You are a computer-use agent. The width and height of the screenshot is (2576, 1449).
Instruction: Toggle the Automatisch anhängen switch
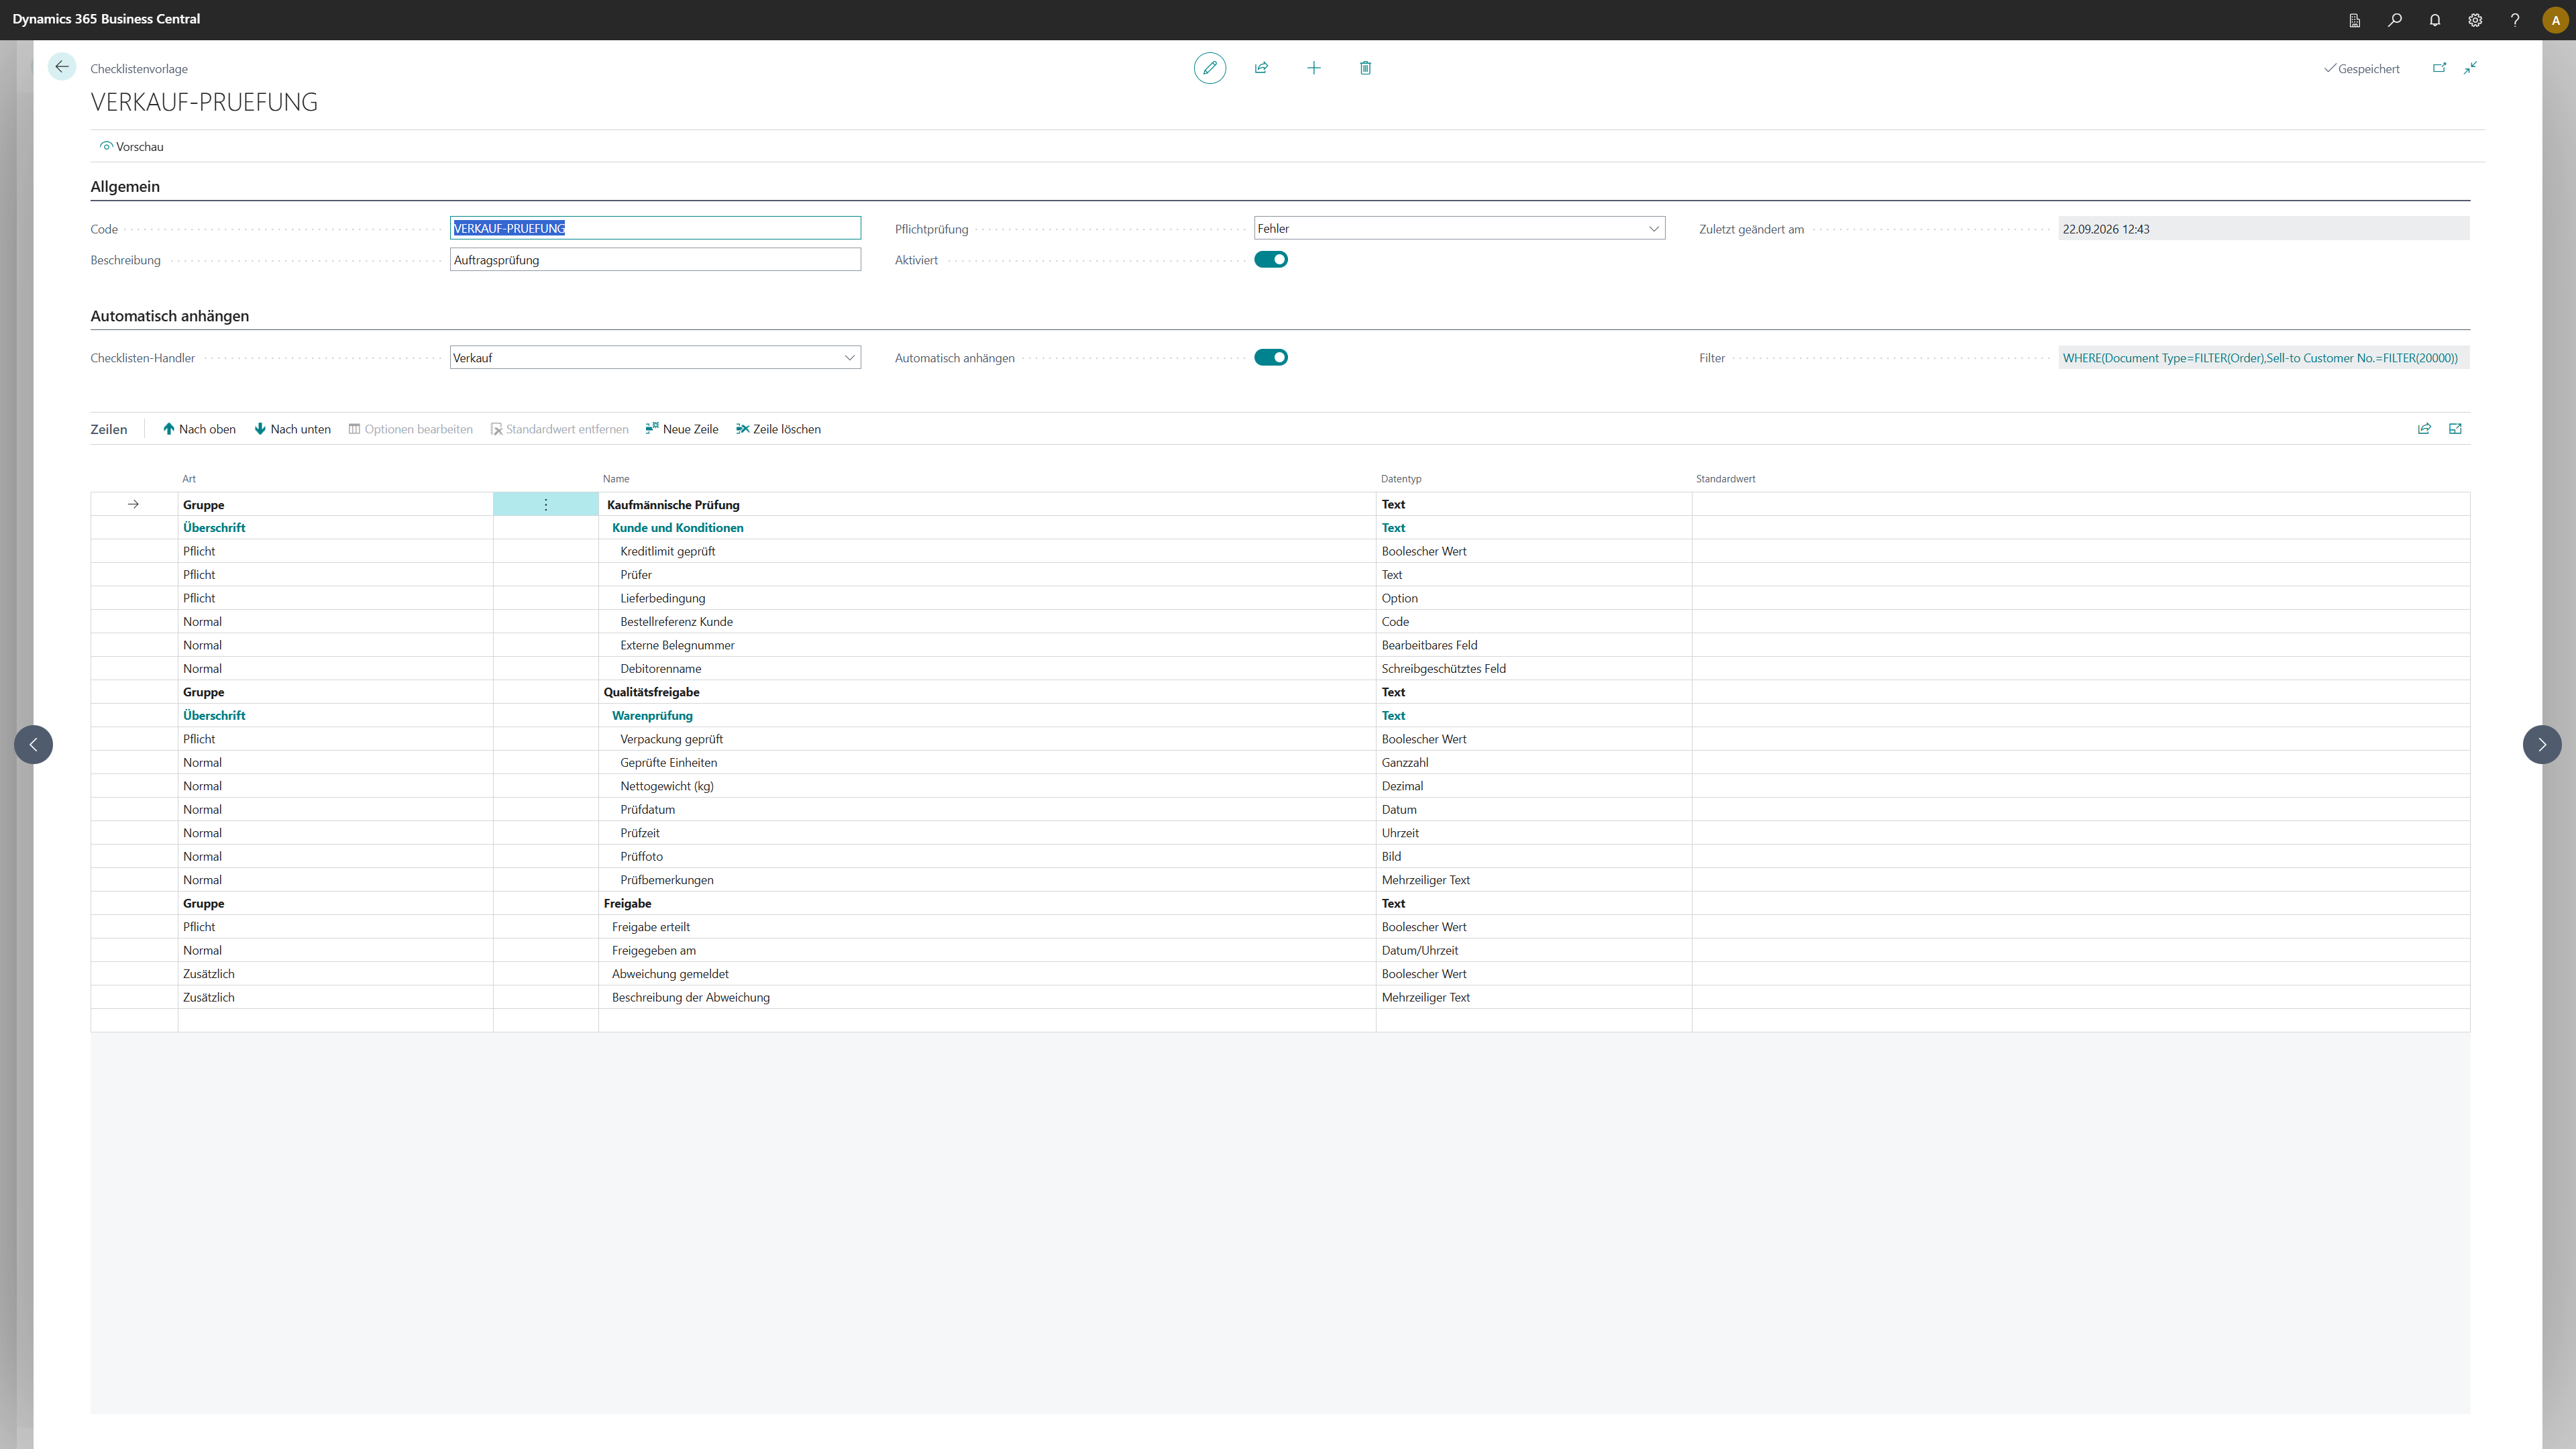pos(1271,358)
